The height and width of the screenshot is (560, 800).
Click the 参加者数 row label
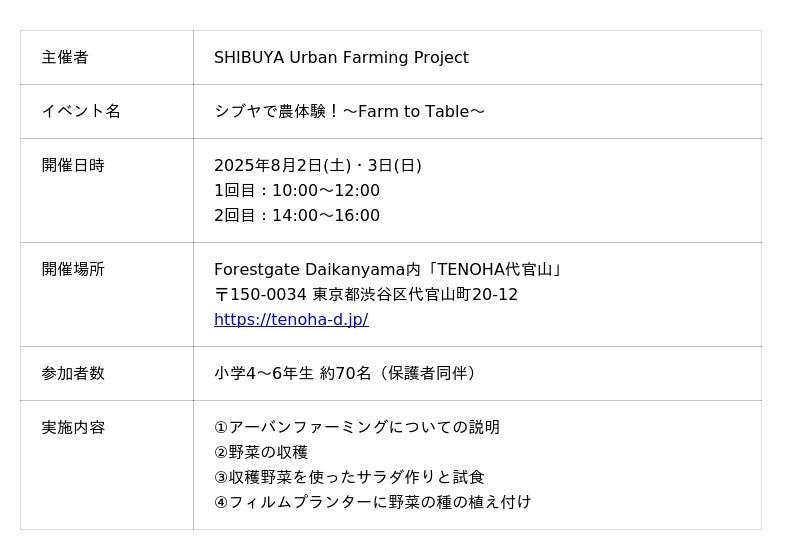coord(73,374)
